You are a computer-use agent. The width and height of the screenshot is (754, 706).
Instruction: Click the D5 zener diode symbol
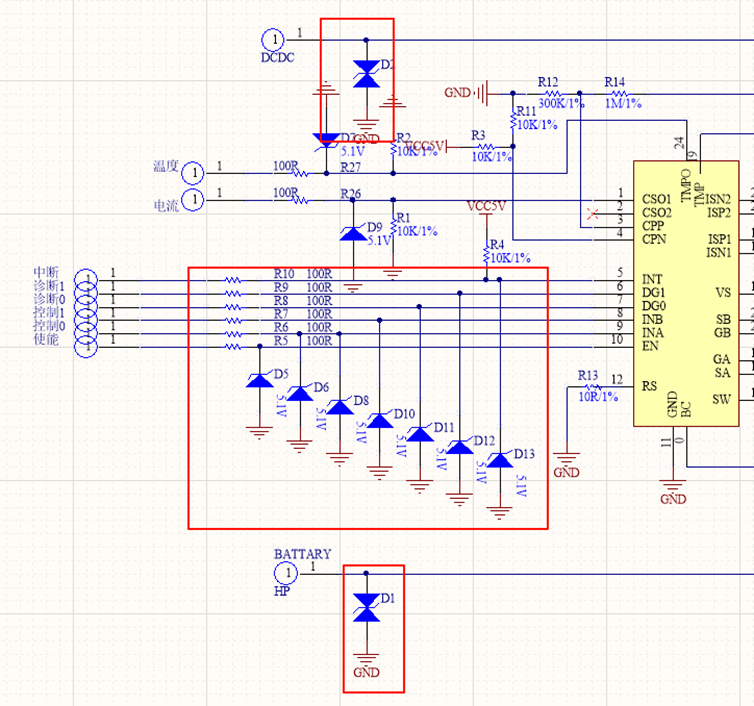(x=259, y=380)
